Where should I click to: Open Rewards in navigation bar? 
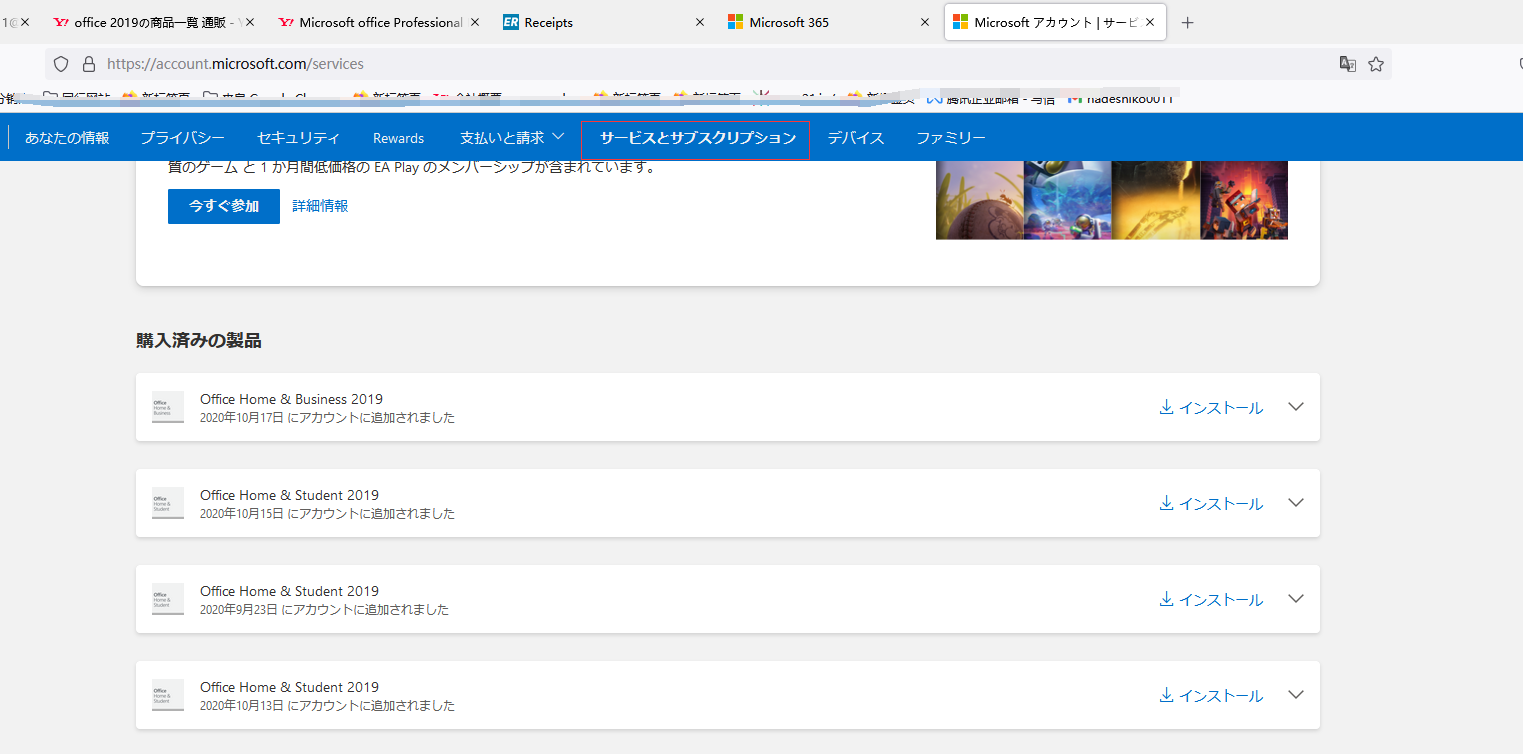click(x=399, y=138)
